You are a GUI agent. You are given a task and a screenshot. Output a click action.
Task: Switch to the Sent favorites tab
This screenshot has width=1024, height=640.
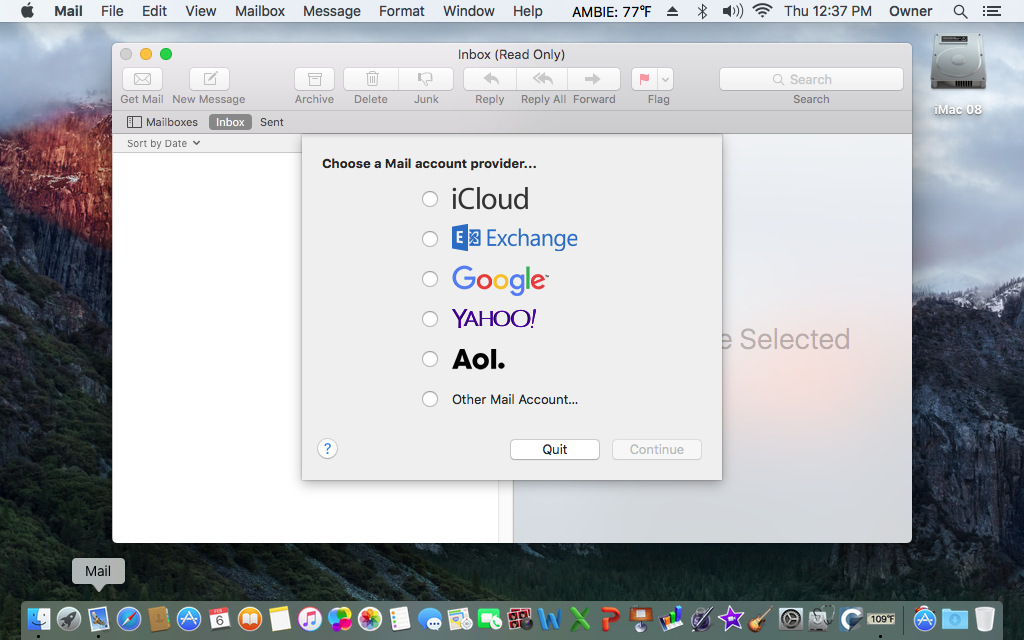pos(272,122)
